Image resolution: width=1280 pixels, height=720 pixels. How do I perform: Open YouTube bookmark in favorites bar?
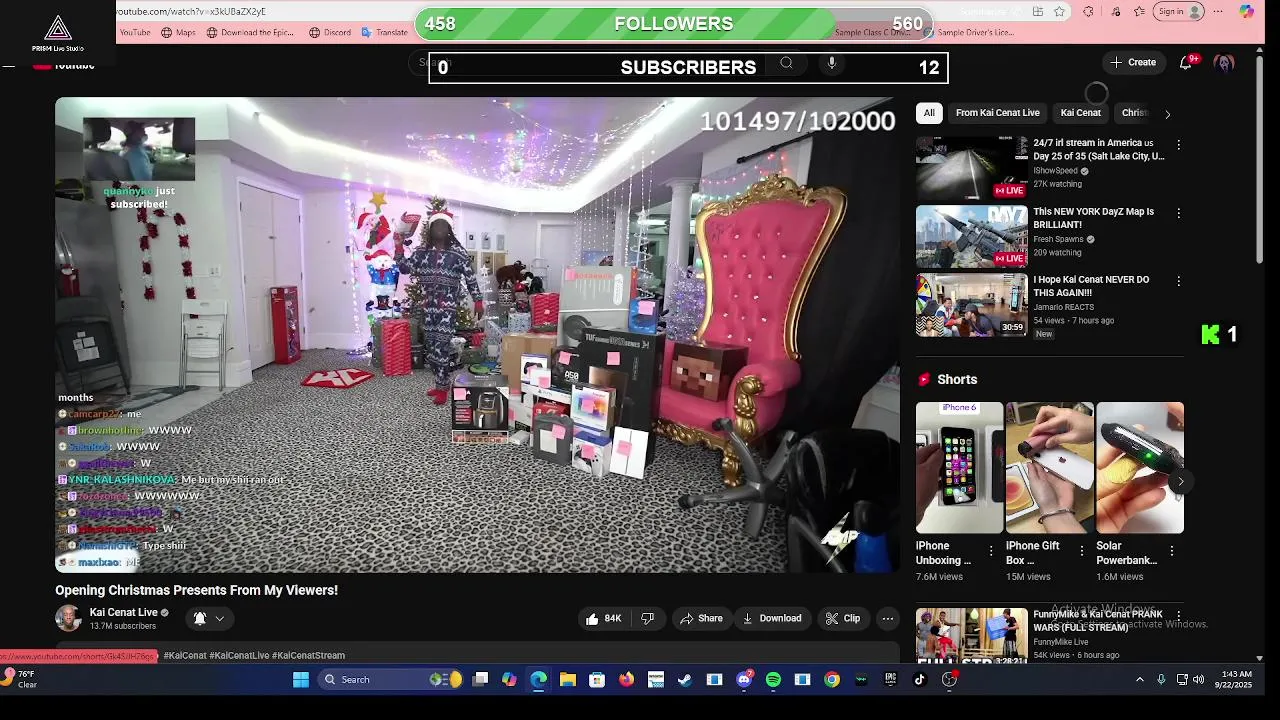tap(135, 32)
